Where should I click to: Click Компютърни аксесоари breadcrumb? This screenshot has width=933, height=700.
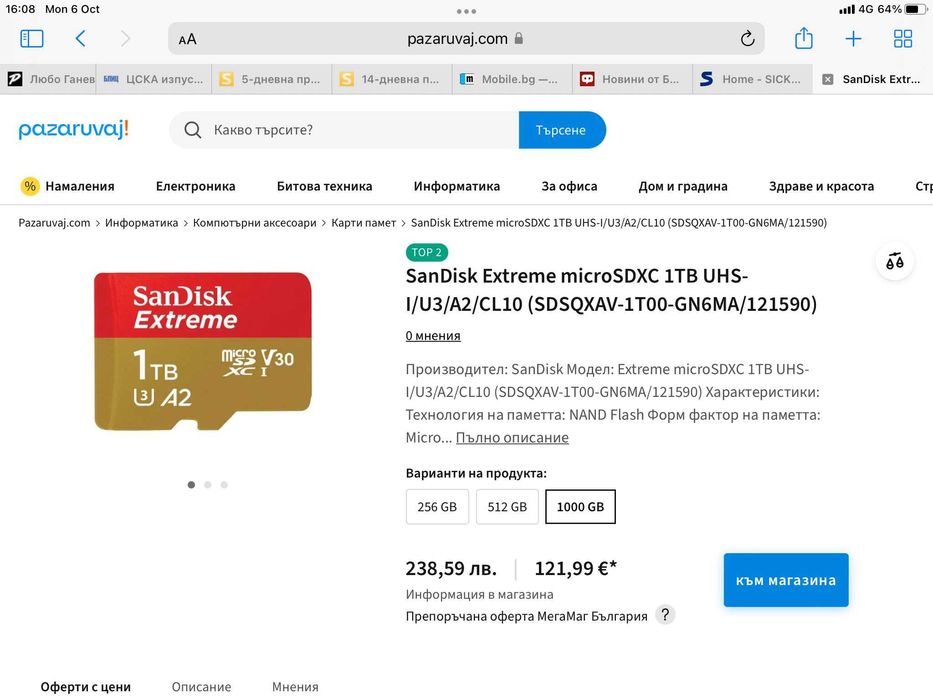coord(255,223)
